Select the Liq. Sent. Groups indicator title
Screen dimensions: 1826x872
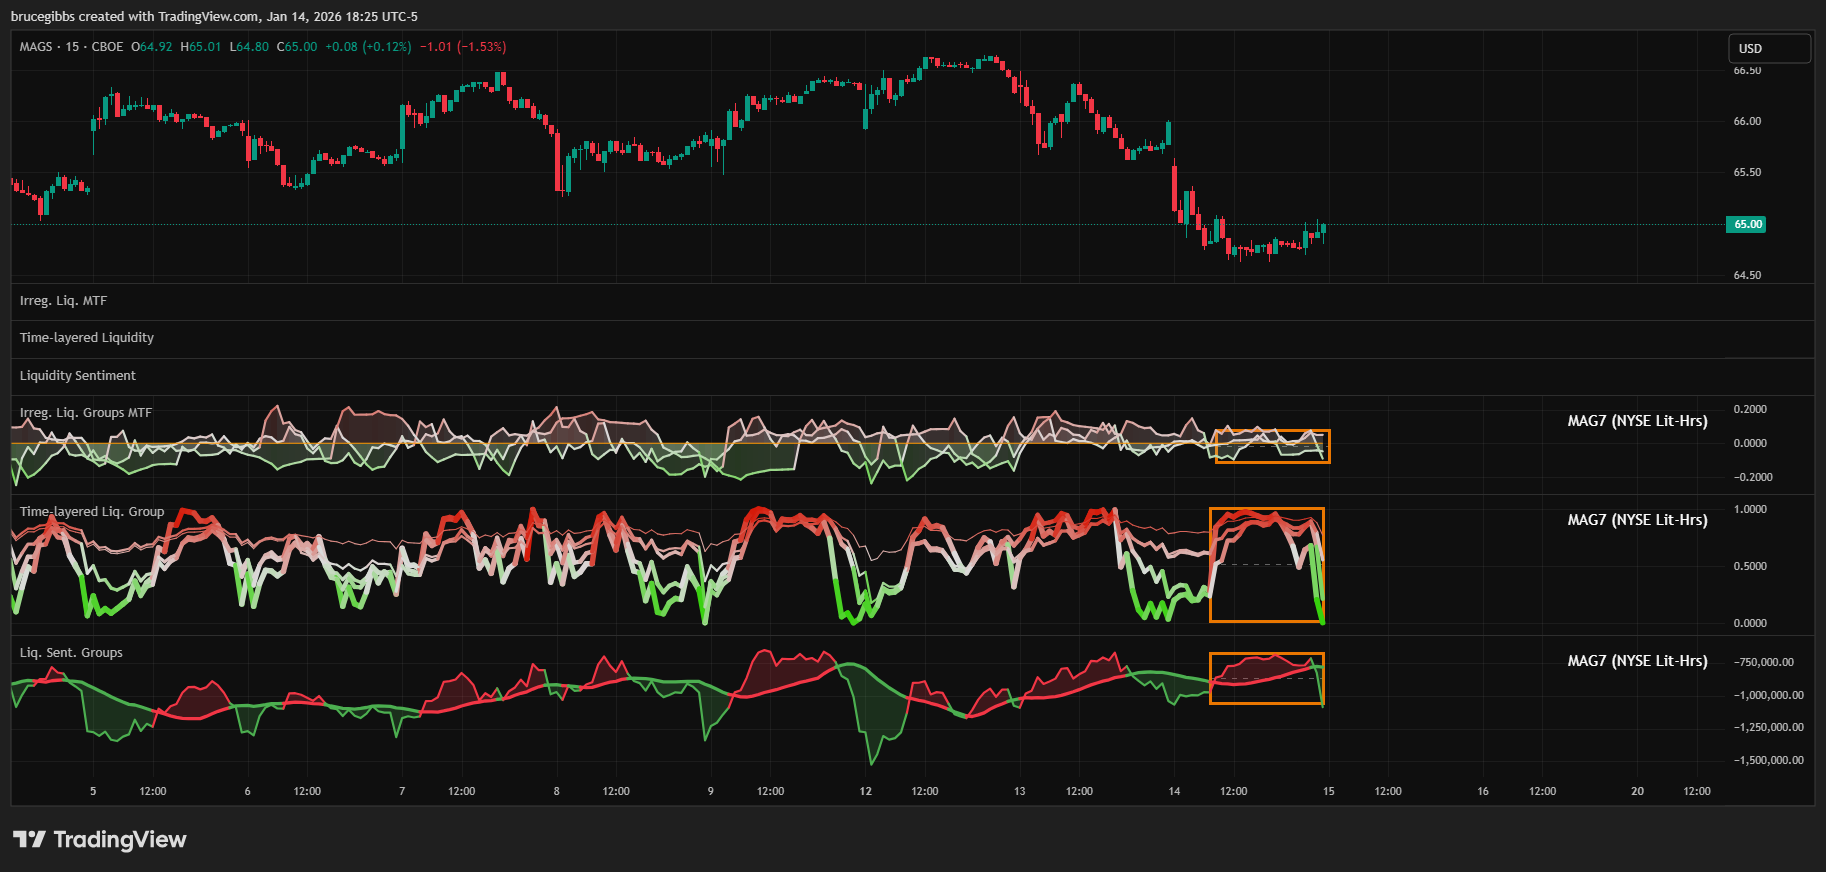(x=71, y=653)
